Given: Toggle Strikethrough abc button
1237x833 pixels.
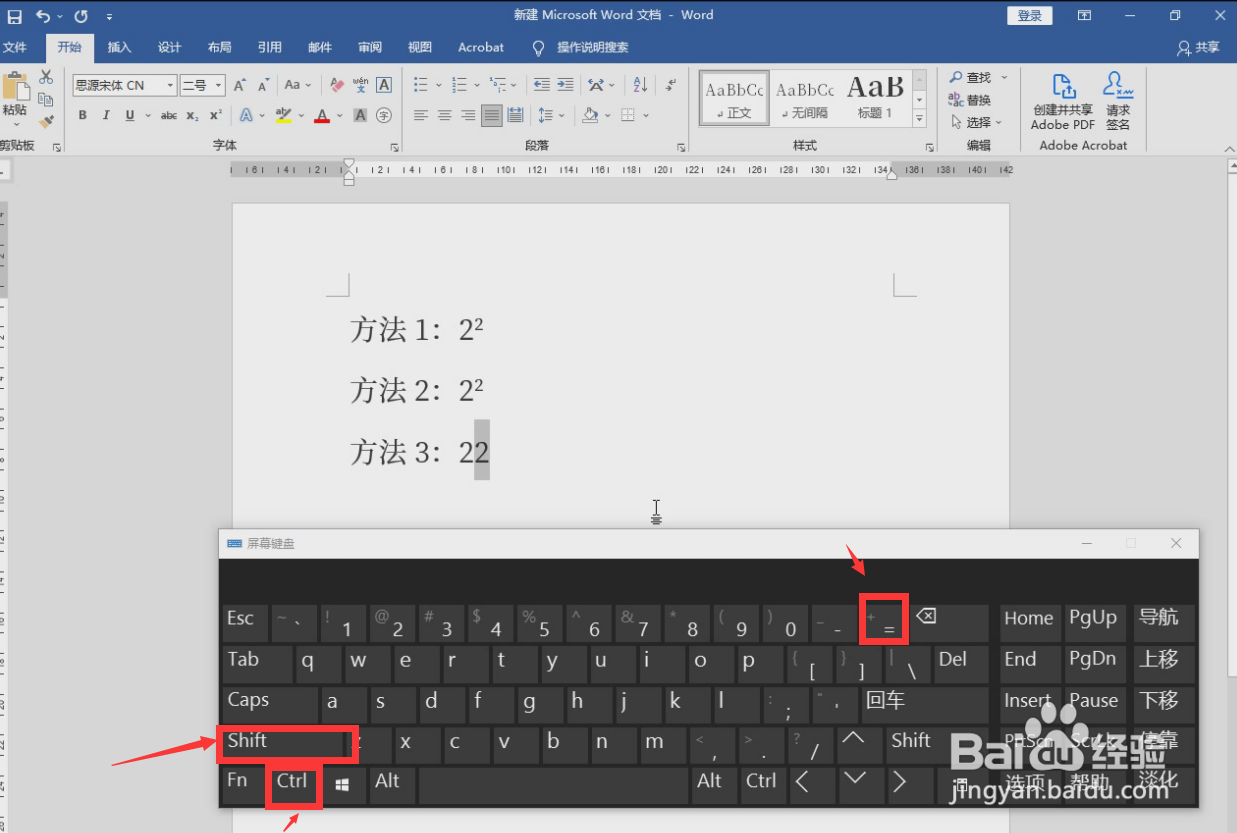Looking at the screenshot, I should pyautogui.click(x=169, y=116).
